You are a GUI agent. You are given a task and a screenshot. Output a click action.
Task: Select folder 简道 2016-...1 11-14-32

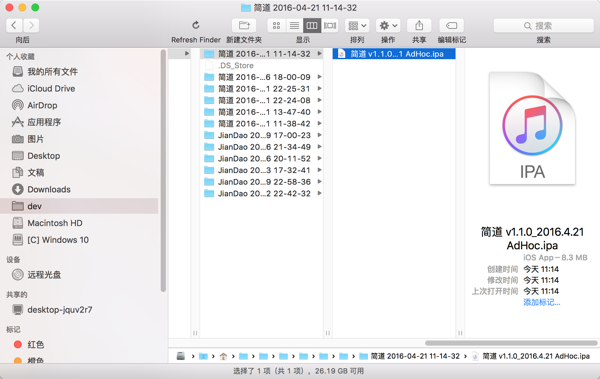click(x=262, y=54)
